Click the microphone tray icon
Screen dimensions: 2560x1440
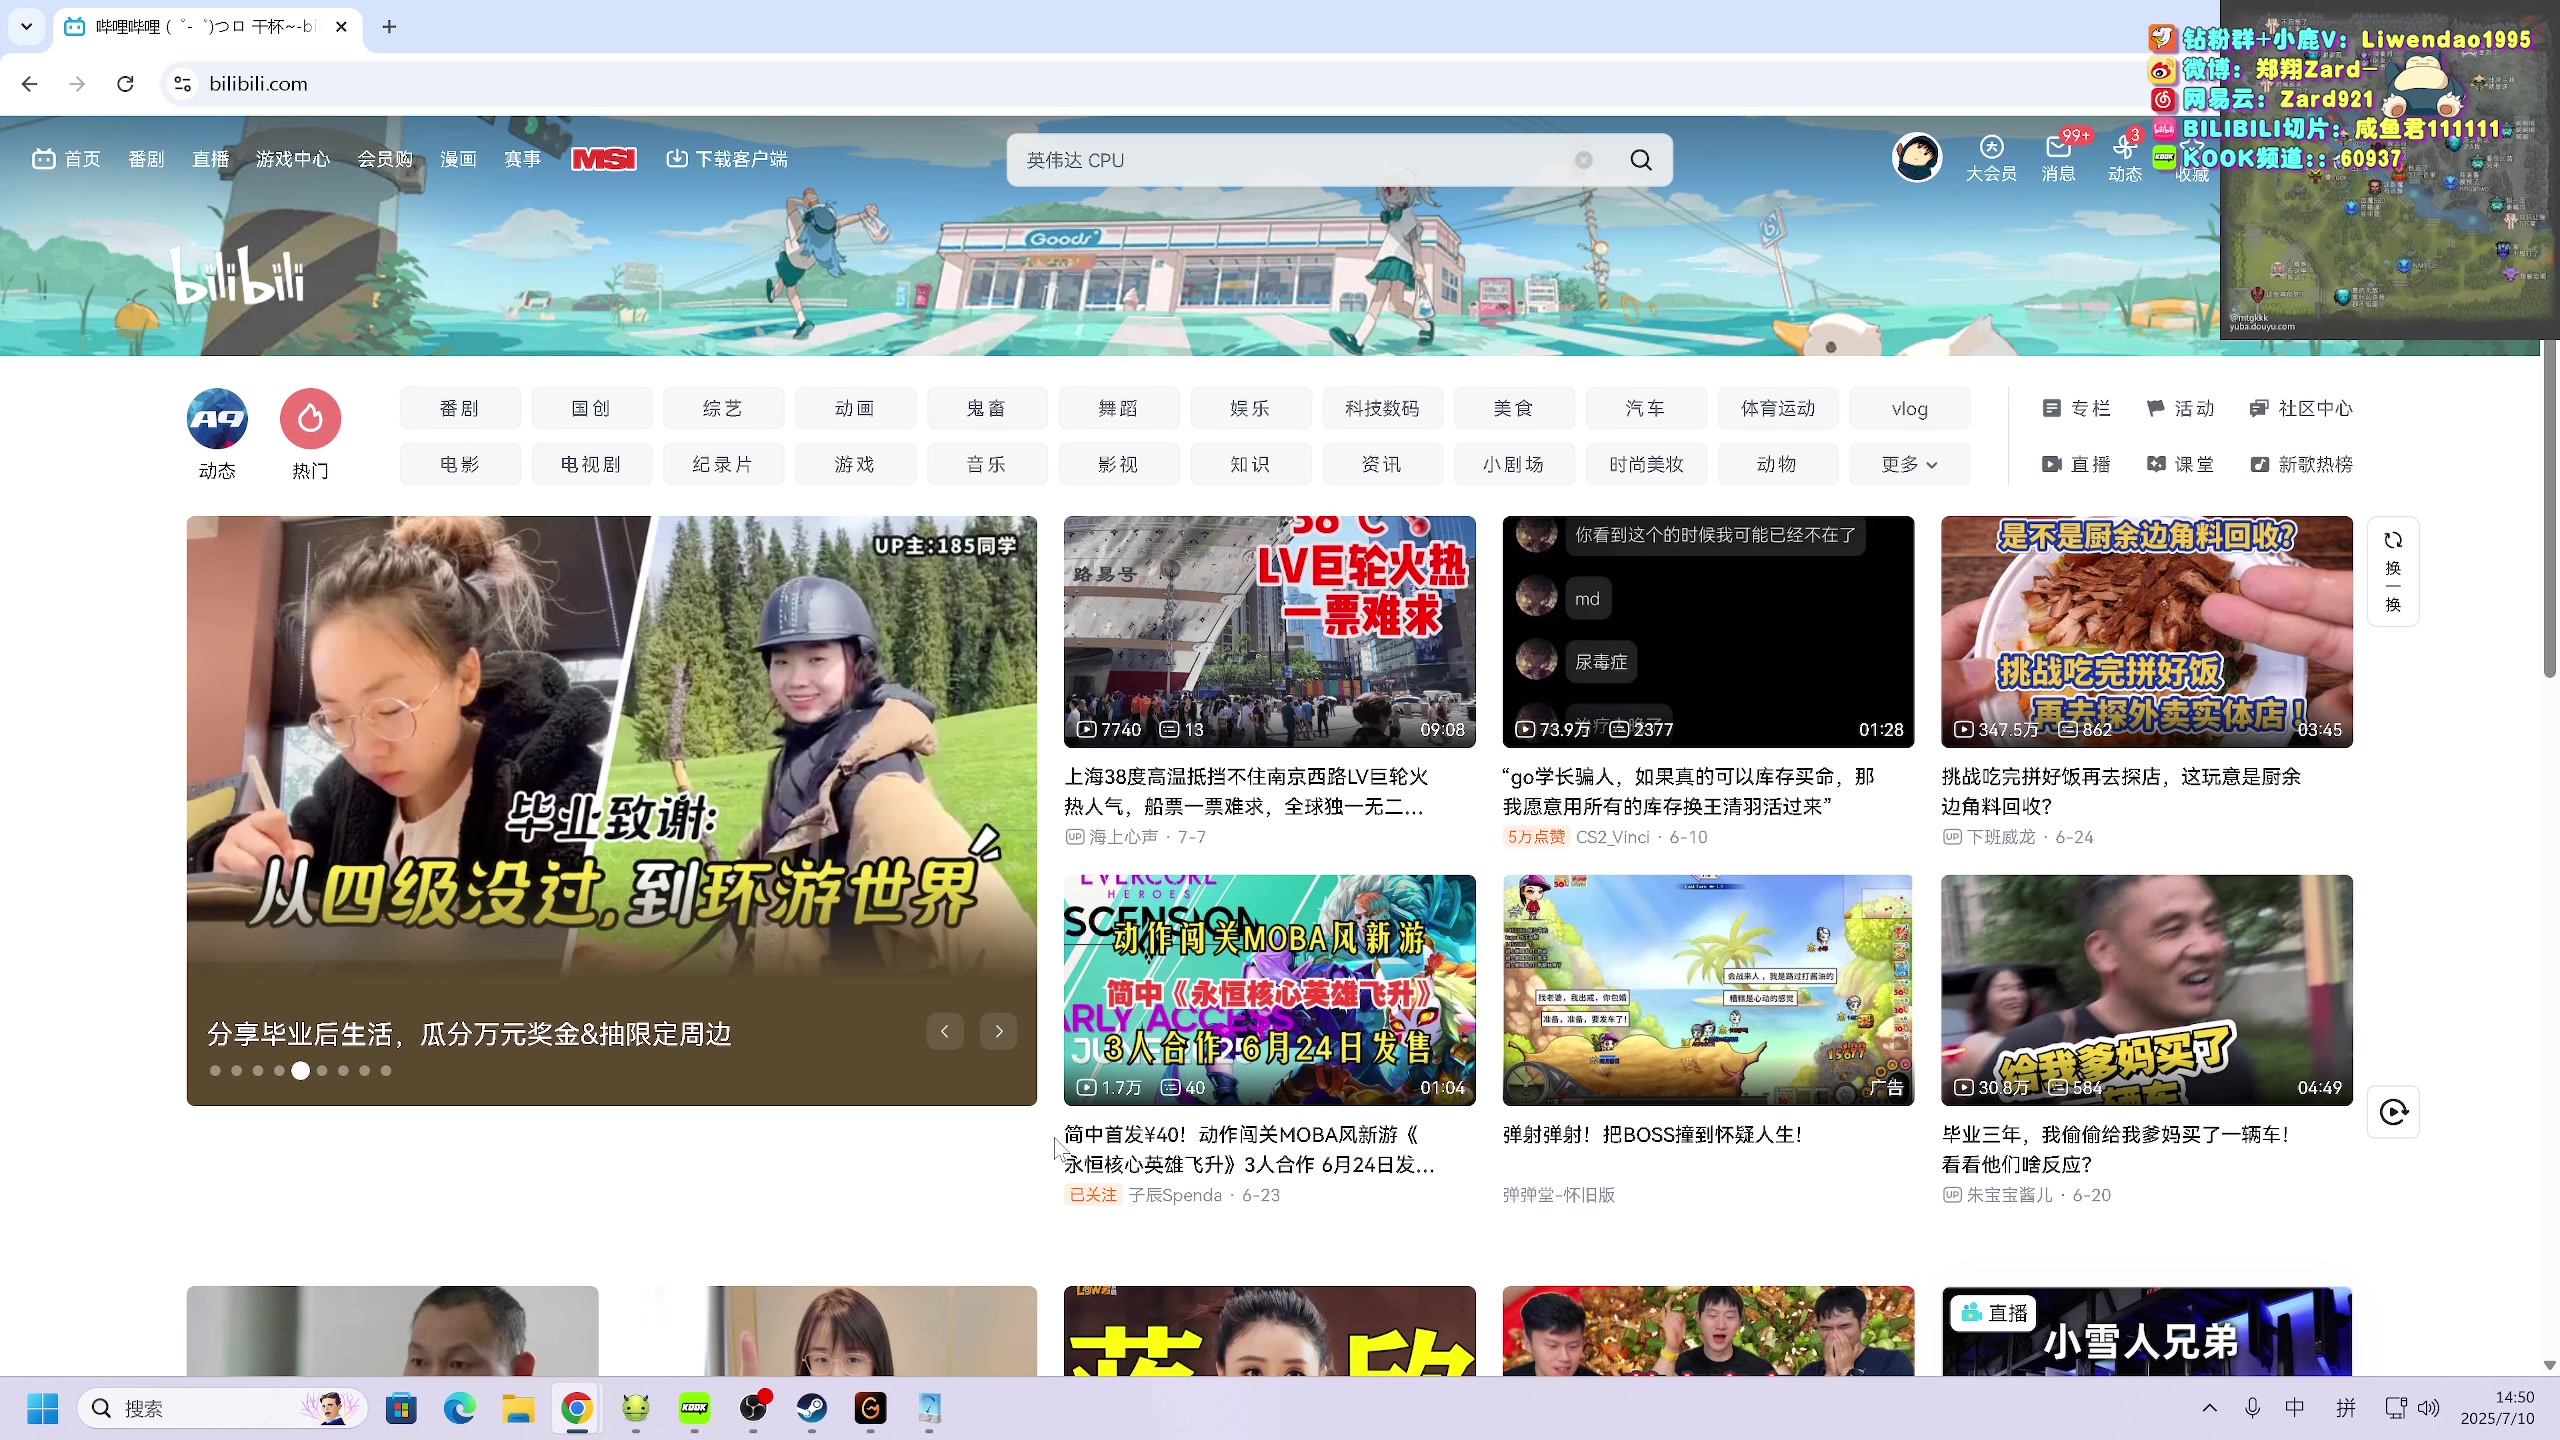pos(2251,1408)
